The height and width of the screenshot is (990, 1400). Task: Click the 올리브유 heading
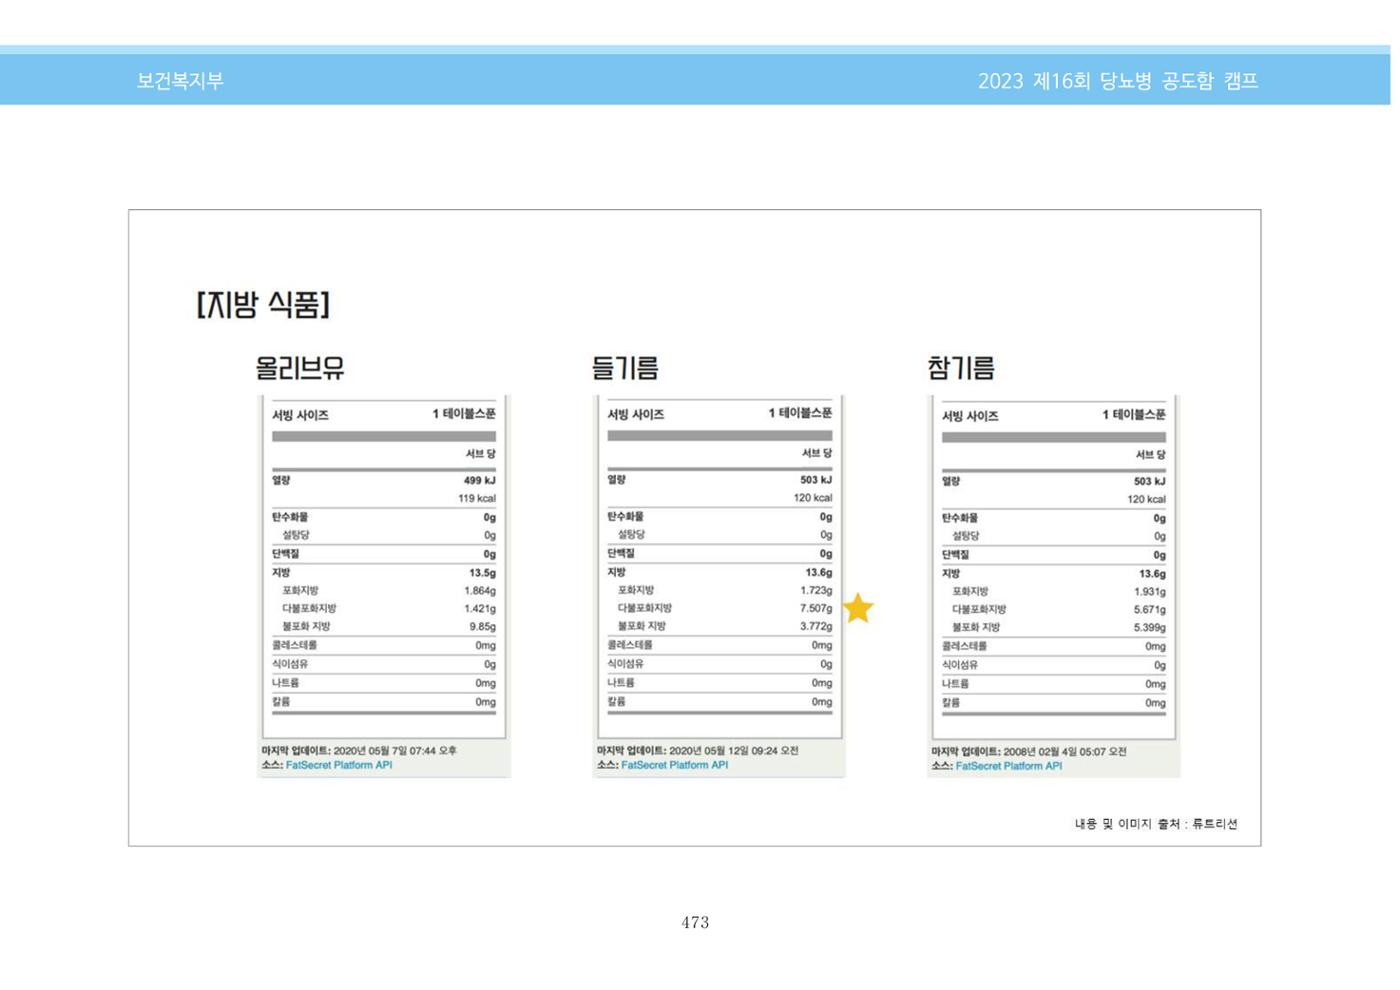pos(300,368)
